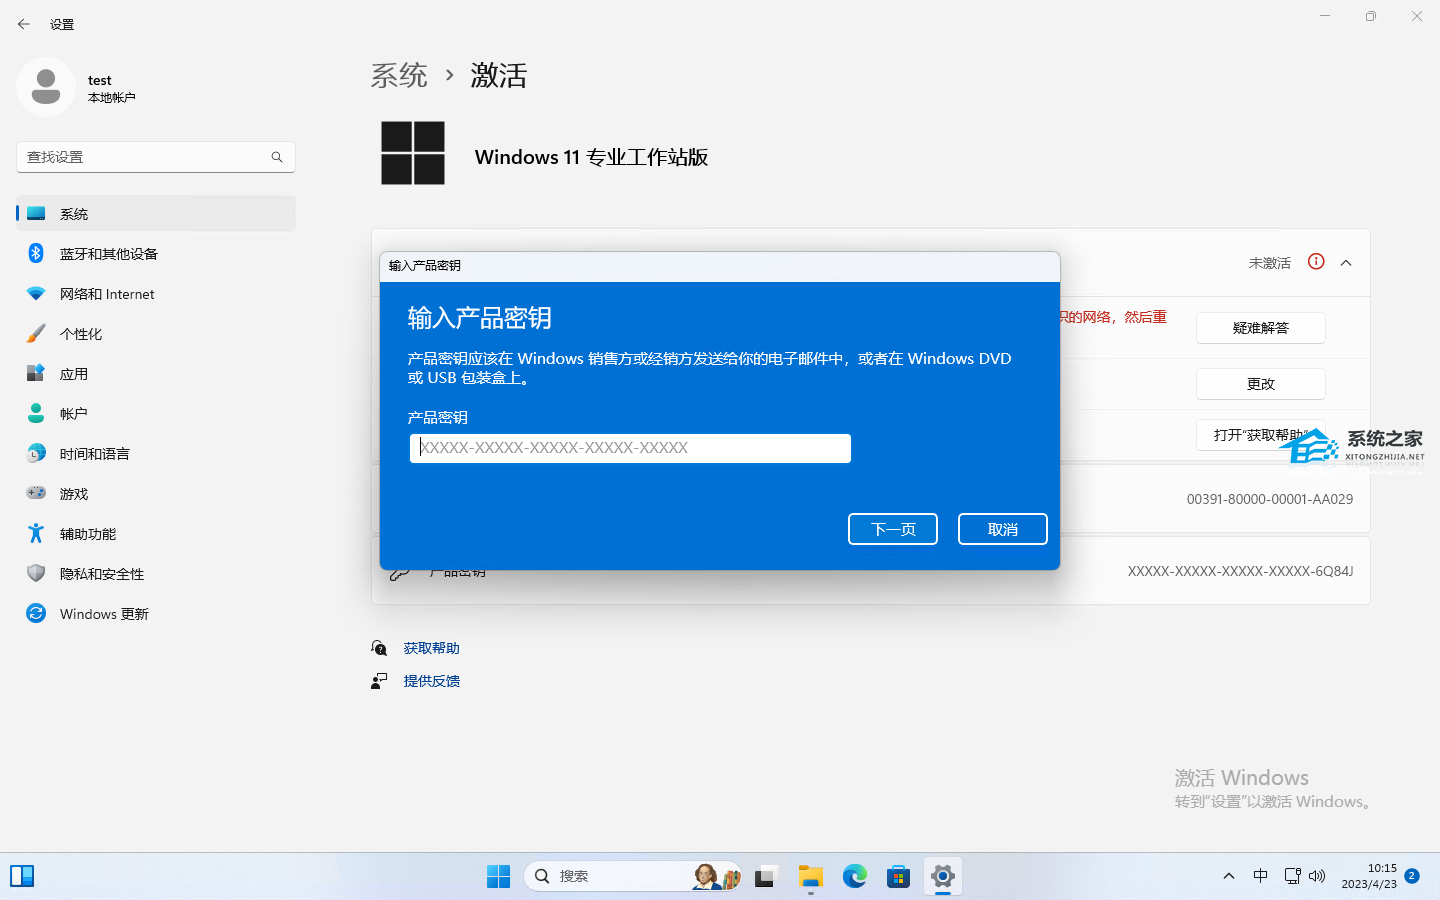Screen dimensions: 1440x900
Task: Click the 系统 breadcrumb link
Action: click(399, 75)
